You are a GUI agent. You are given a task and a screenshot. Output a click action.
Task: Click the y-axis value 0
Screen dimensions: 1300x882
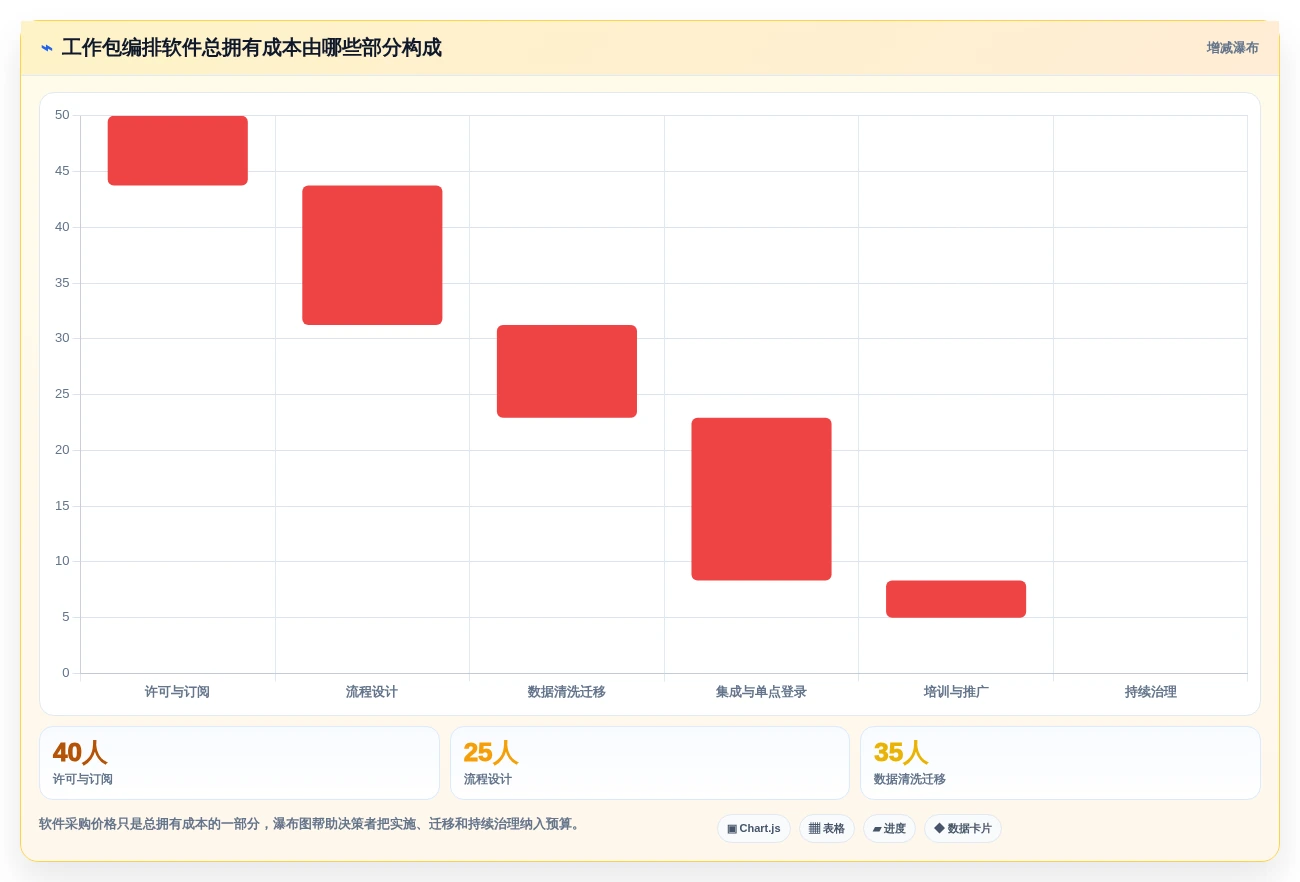pos(66,673)
